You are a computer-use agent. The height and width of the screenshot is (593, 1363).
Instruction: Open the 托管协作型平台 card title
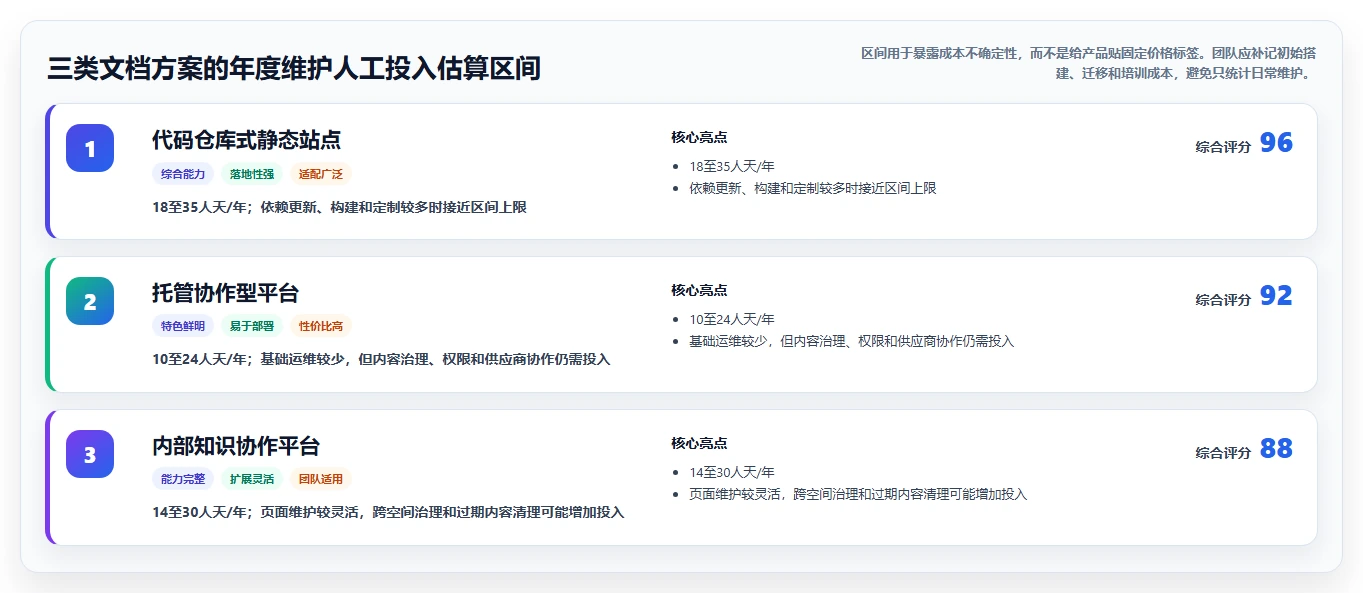click(x=225, y=293)
